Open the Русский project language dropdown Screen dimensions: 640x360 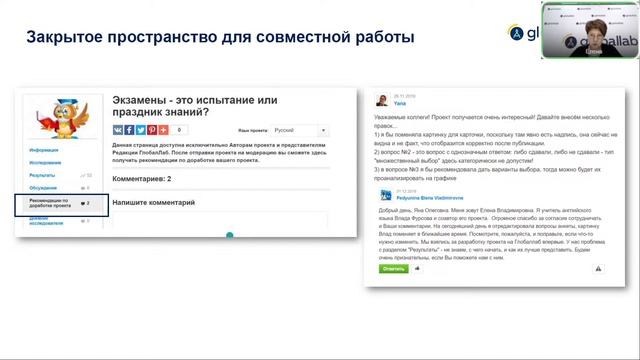pos(300,130)
